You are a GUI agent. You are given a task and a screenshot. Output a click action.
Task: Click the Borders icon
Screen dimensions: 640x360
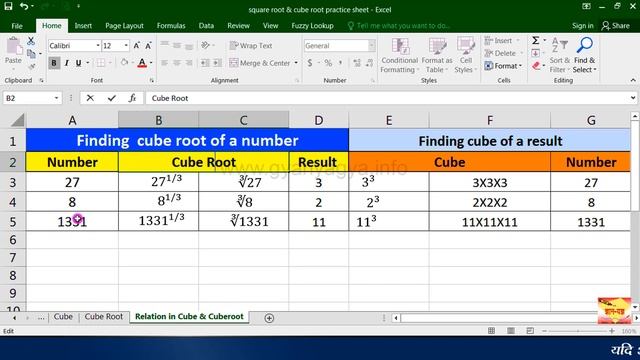click(x=100, y=63)
